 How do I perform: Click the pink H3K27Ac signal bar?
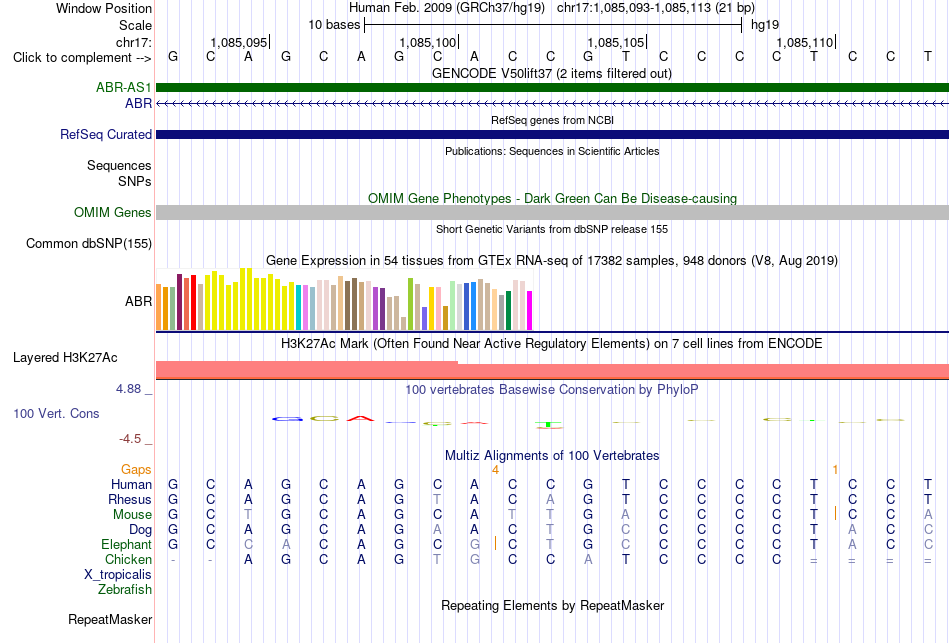552,371
